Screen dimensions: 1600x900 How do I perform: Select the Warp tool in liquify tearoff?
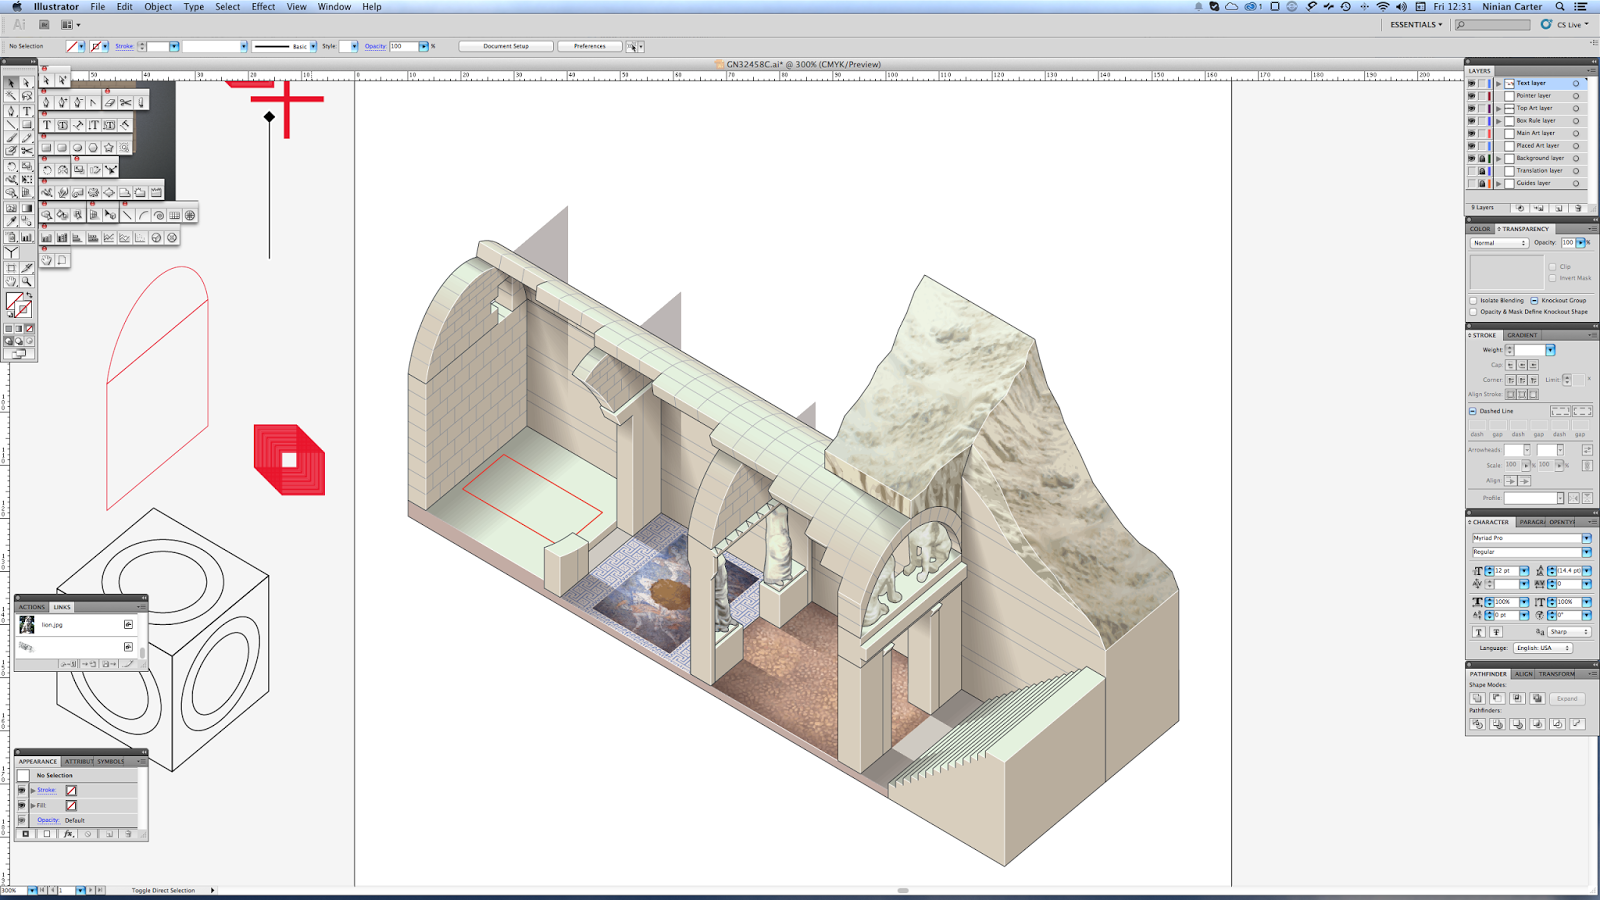(47, 192)
